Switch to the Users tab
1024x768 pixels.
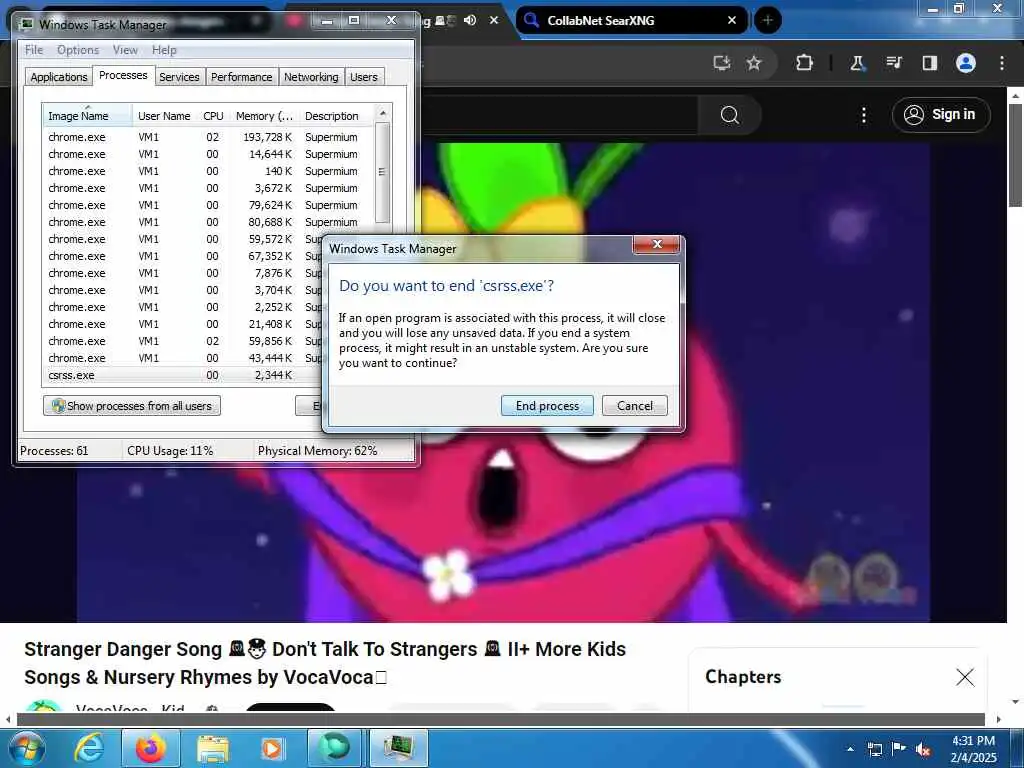pyautogui.click(x=364, y=76)
